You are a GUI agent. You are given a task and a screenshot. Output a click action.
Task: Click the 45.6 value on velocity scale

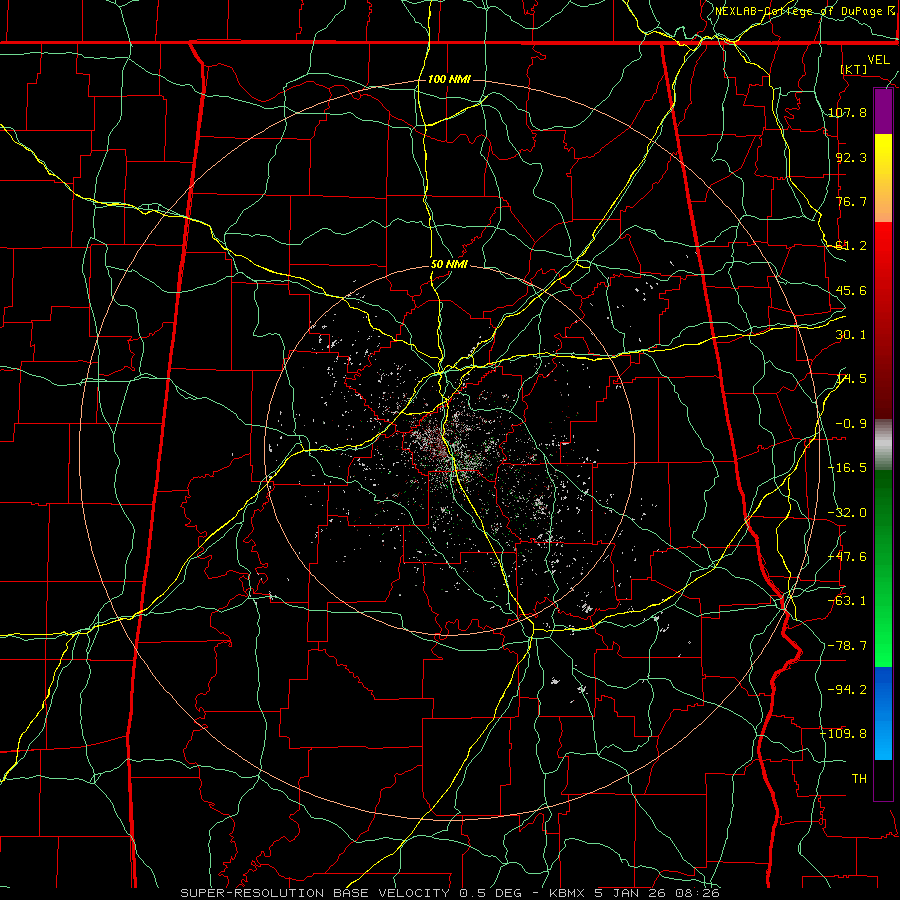[x=851, y=290]
